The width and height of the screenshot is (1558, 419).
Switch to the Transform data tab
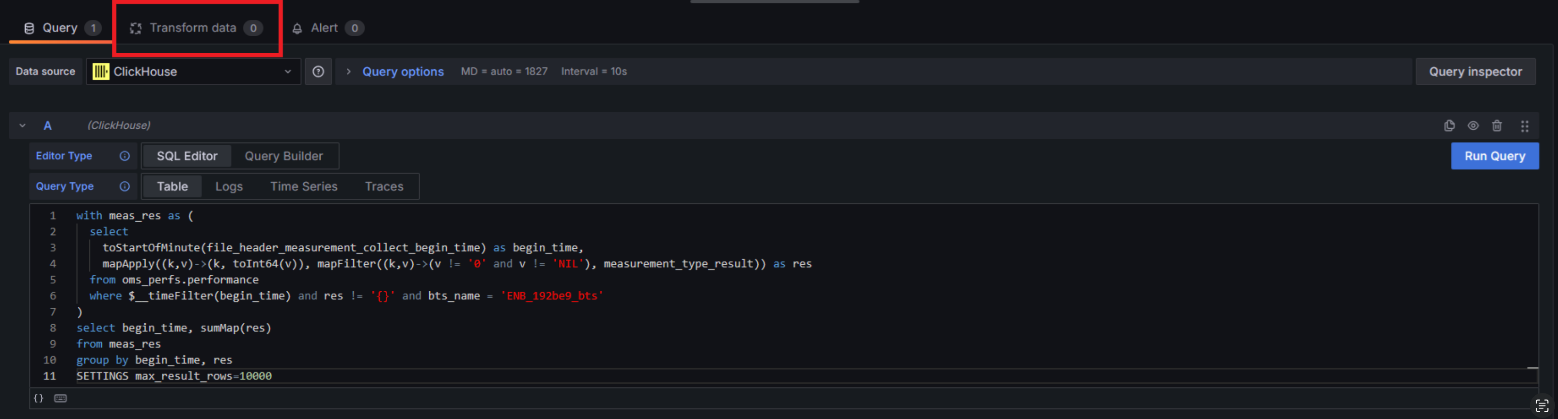[196, 28]
